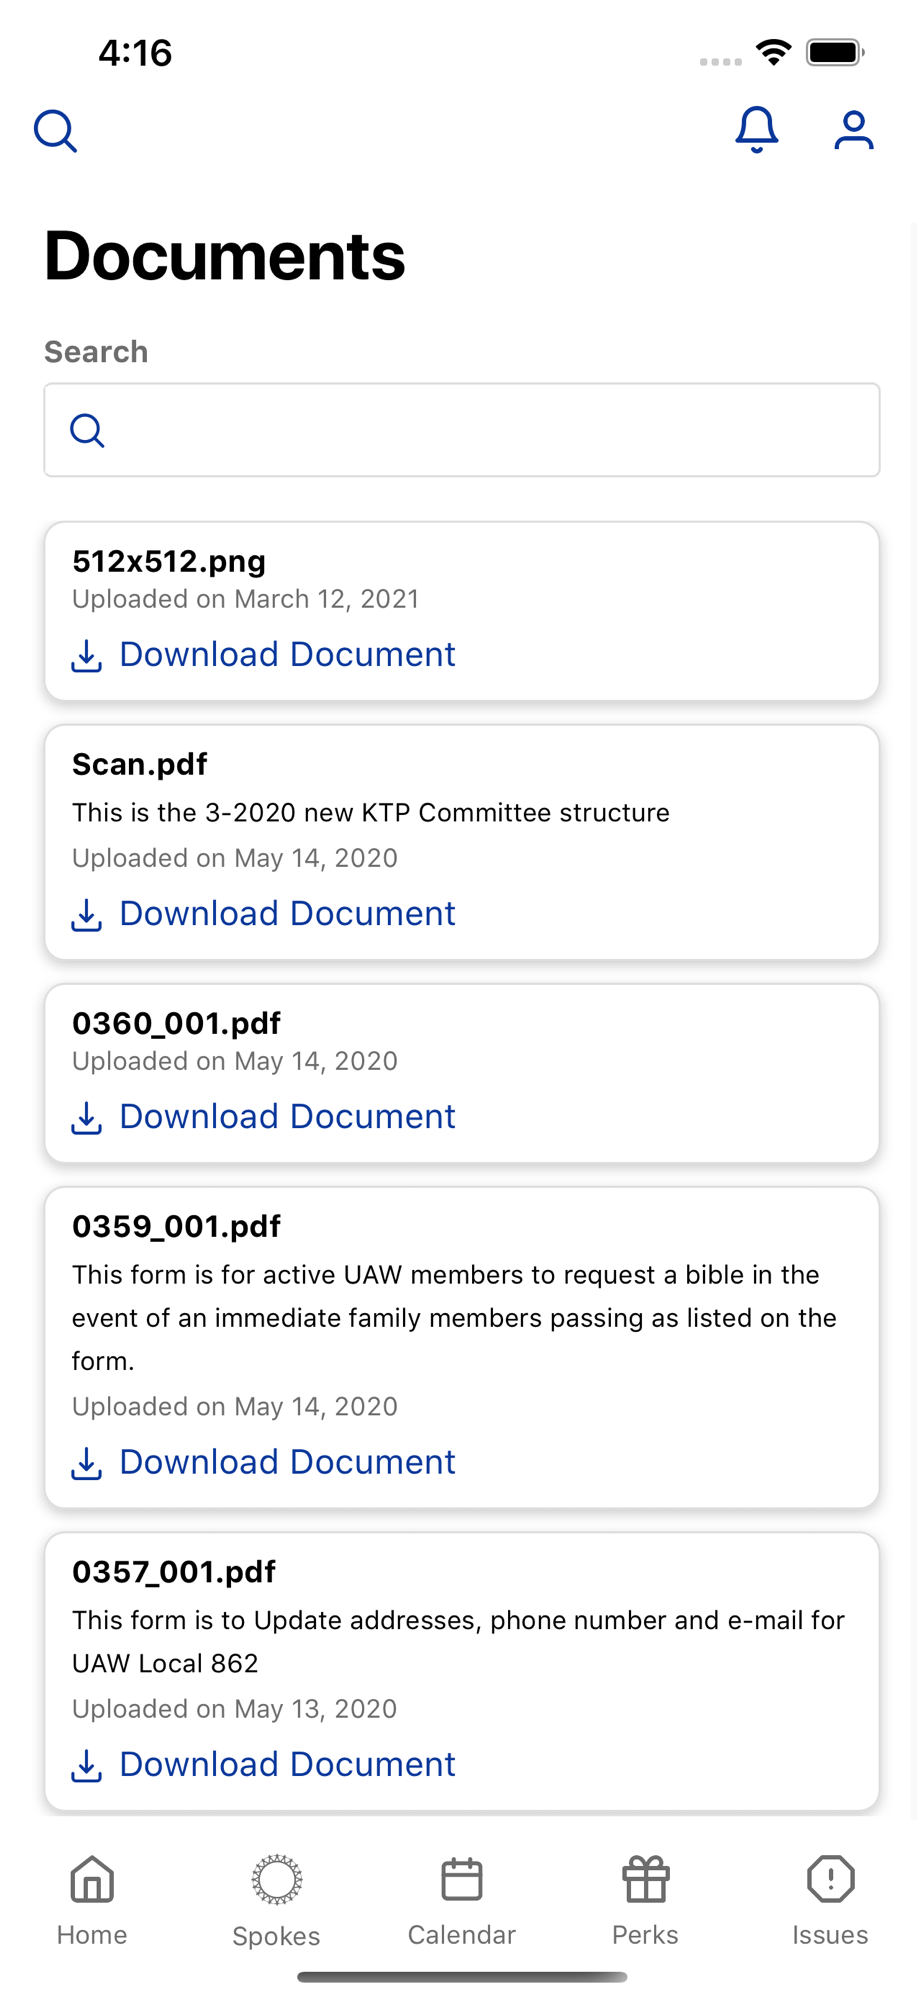Open the Spokes tab
Screen dimensions: 924x2000
[276, 1901]
